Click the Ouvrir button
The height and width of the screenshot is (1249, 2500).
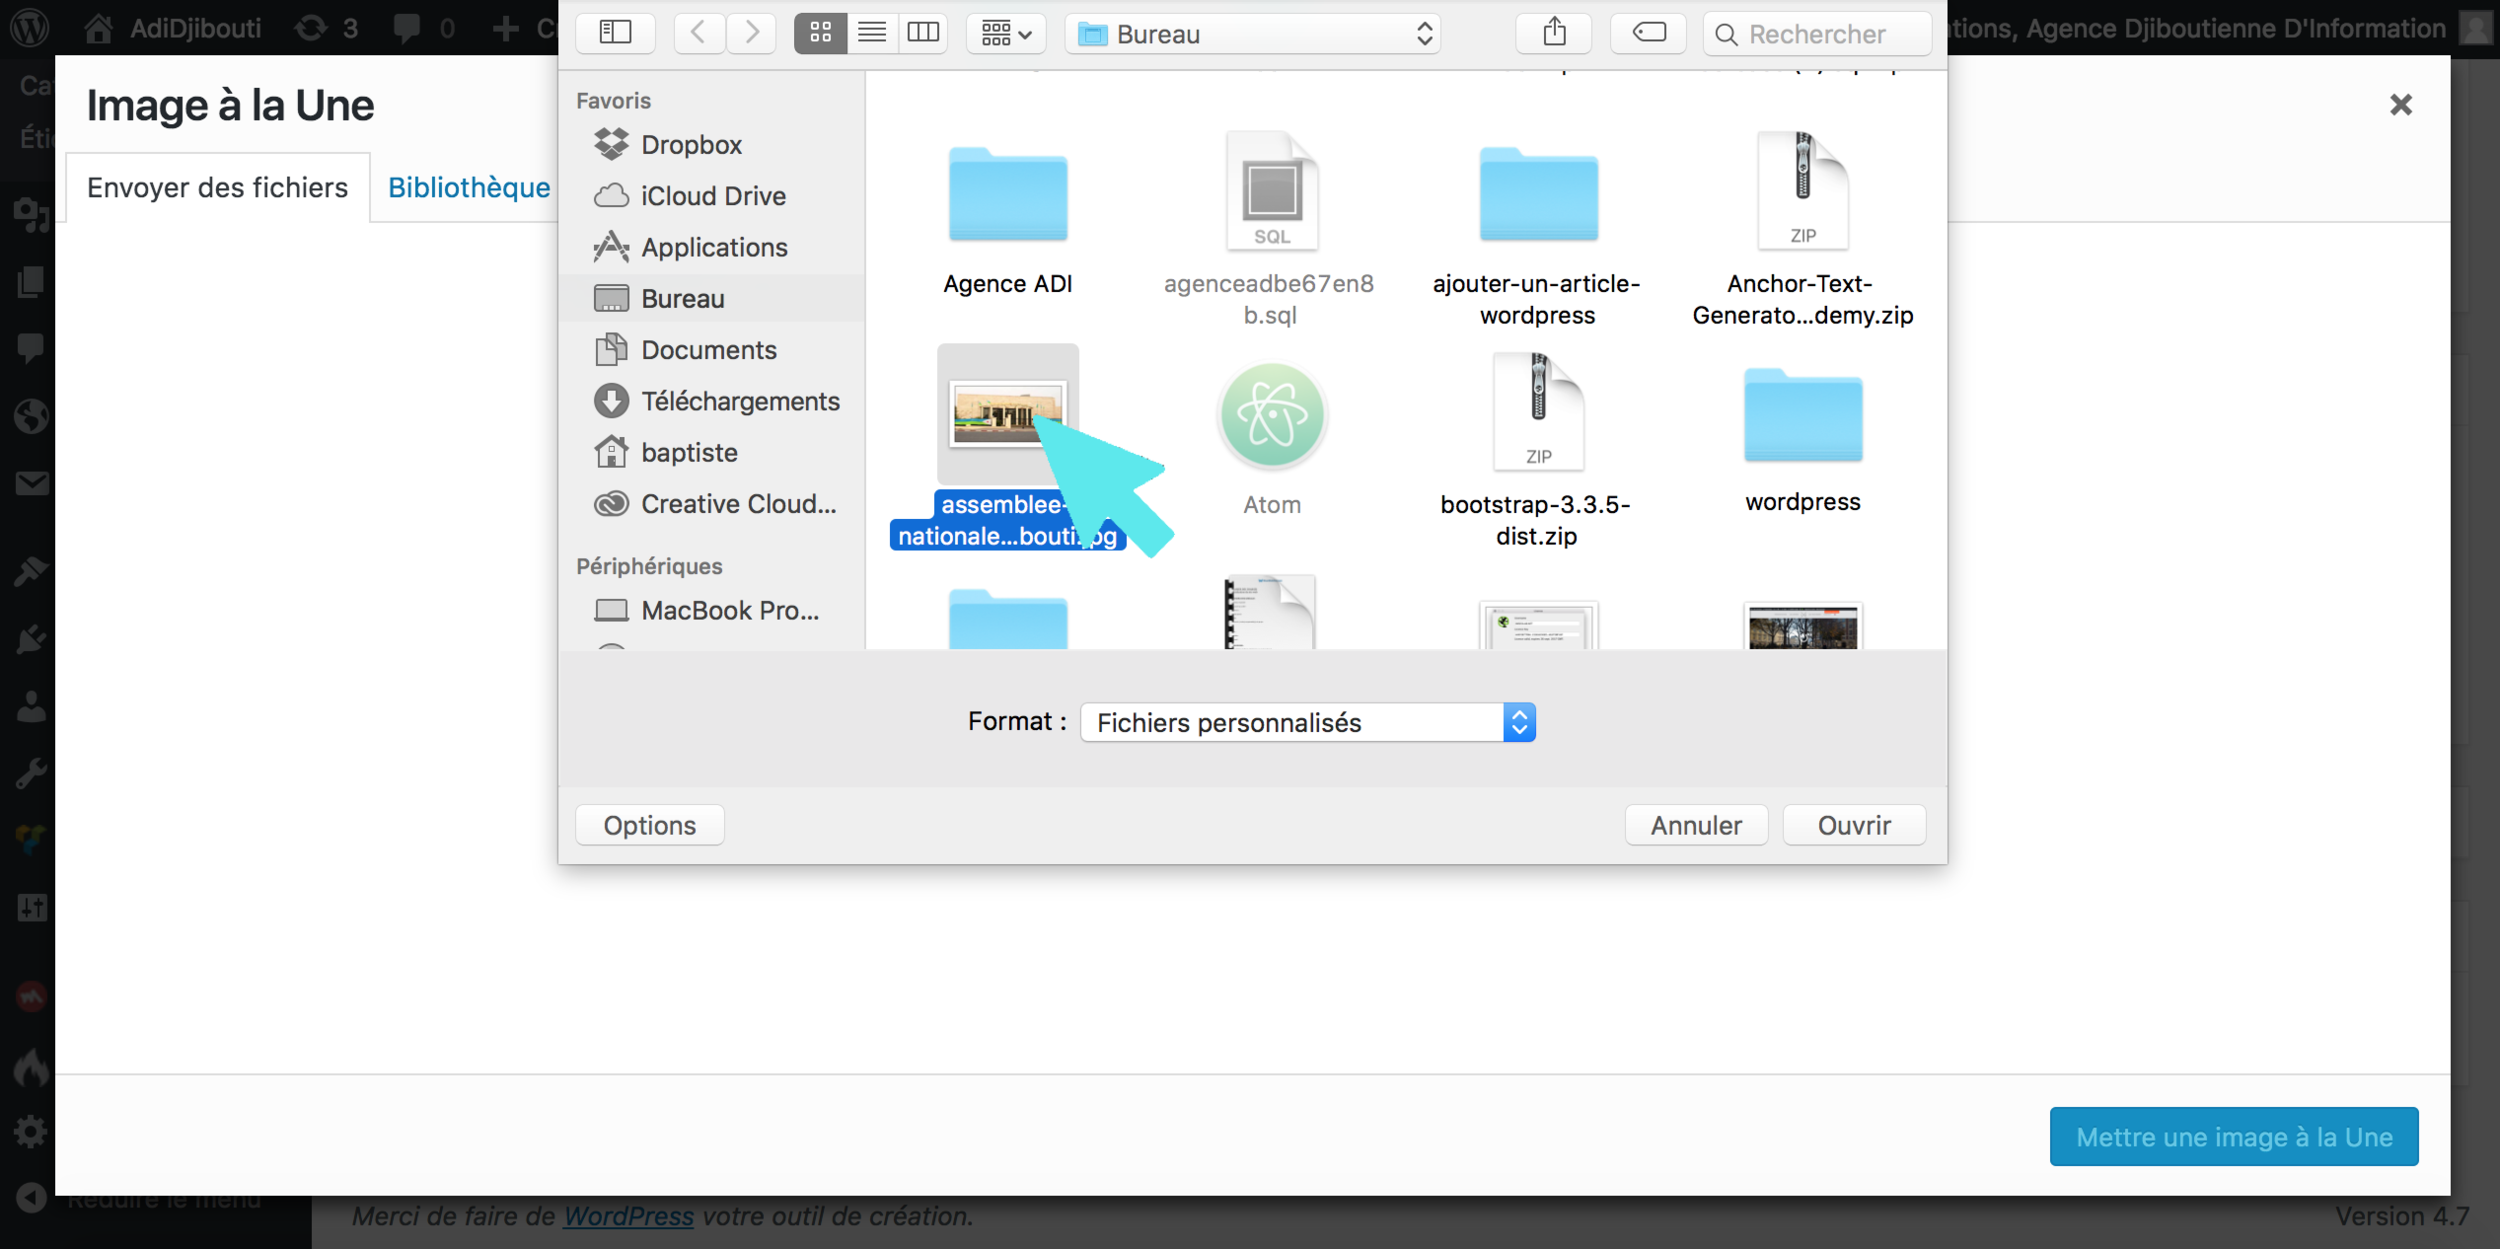coord(1853,825)
